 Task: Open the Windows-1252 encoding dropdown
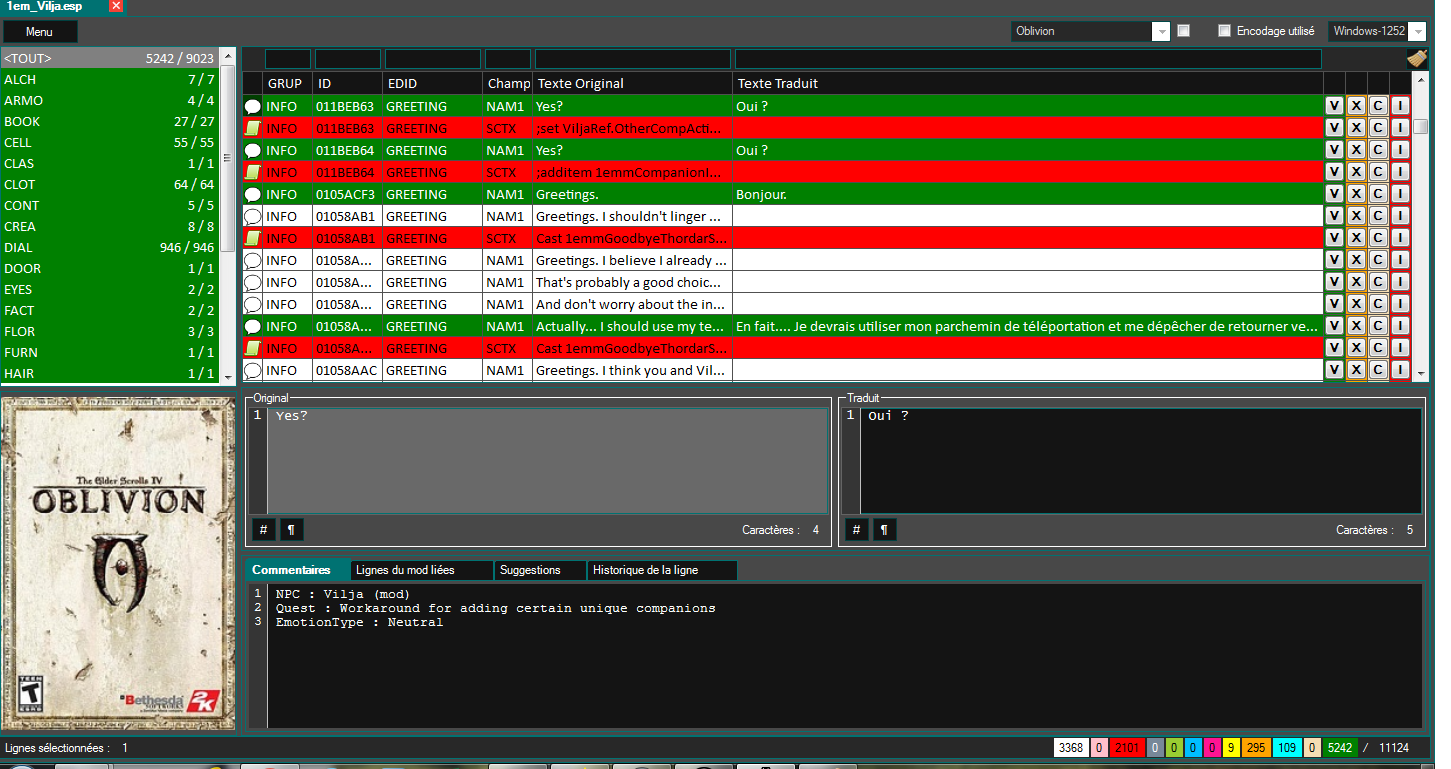[1377, 31]
